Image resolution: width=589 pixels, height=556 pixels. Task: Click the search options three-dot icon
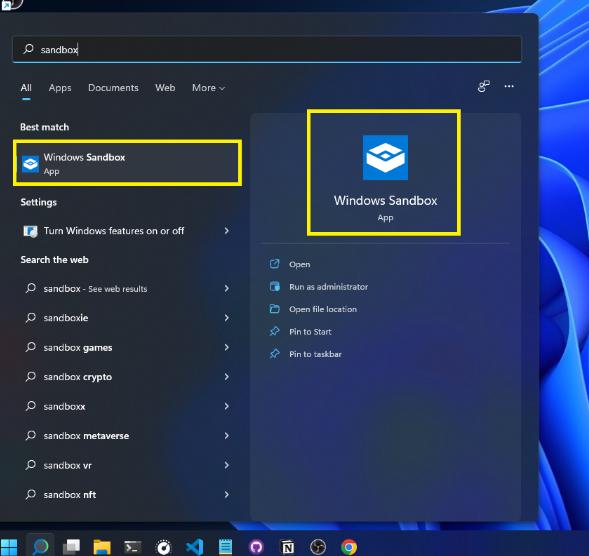pyautogui.click(x=509, y=86)
